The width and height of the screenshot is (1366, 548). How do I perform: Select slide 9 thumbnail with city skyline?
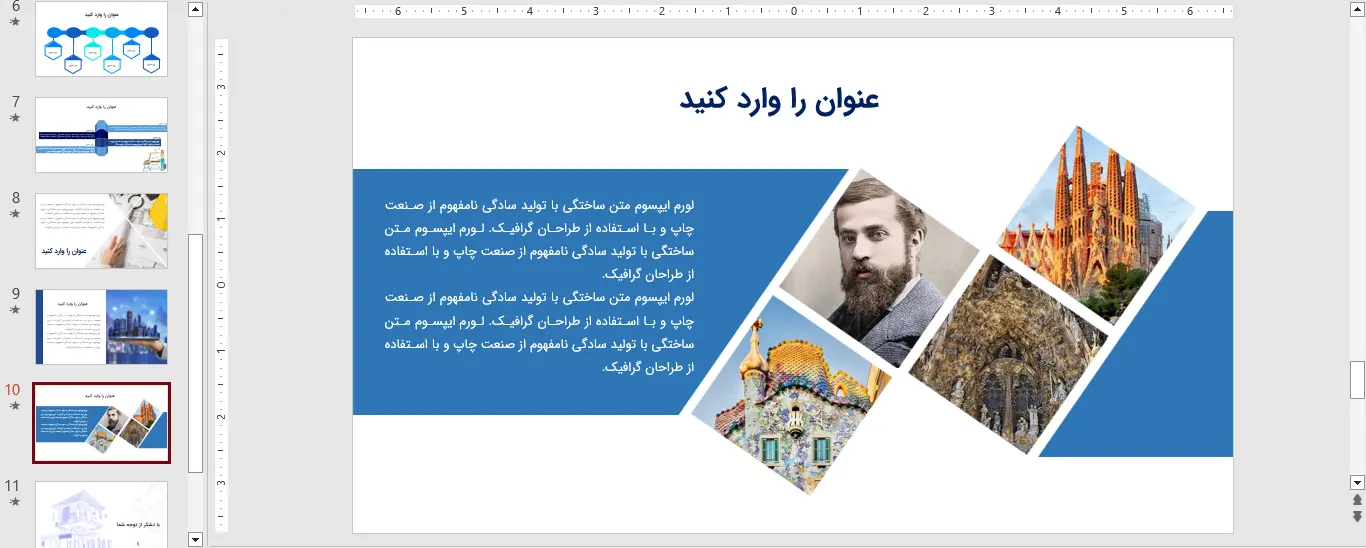click(x=102, y=327)
